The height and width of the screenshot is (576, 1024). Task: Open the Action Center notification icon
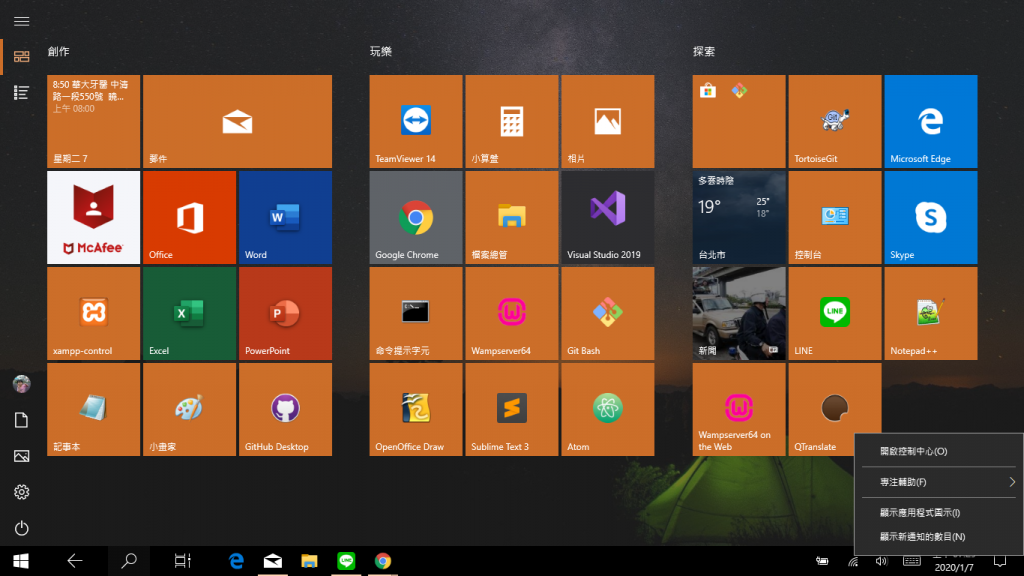[1000, 562]
